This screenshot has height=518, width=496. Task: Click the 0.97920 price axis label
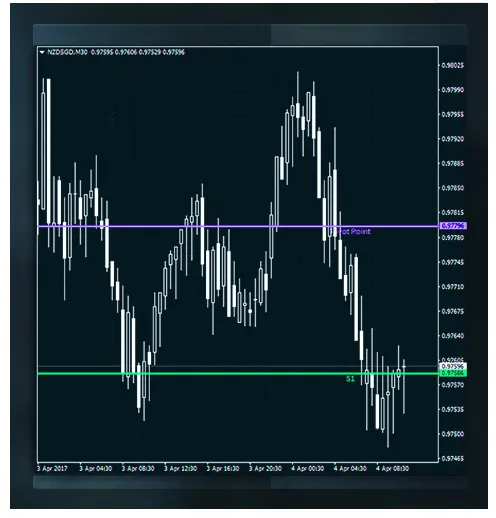pyautogui.click(x=453, y=139)
